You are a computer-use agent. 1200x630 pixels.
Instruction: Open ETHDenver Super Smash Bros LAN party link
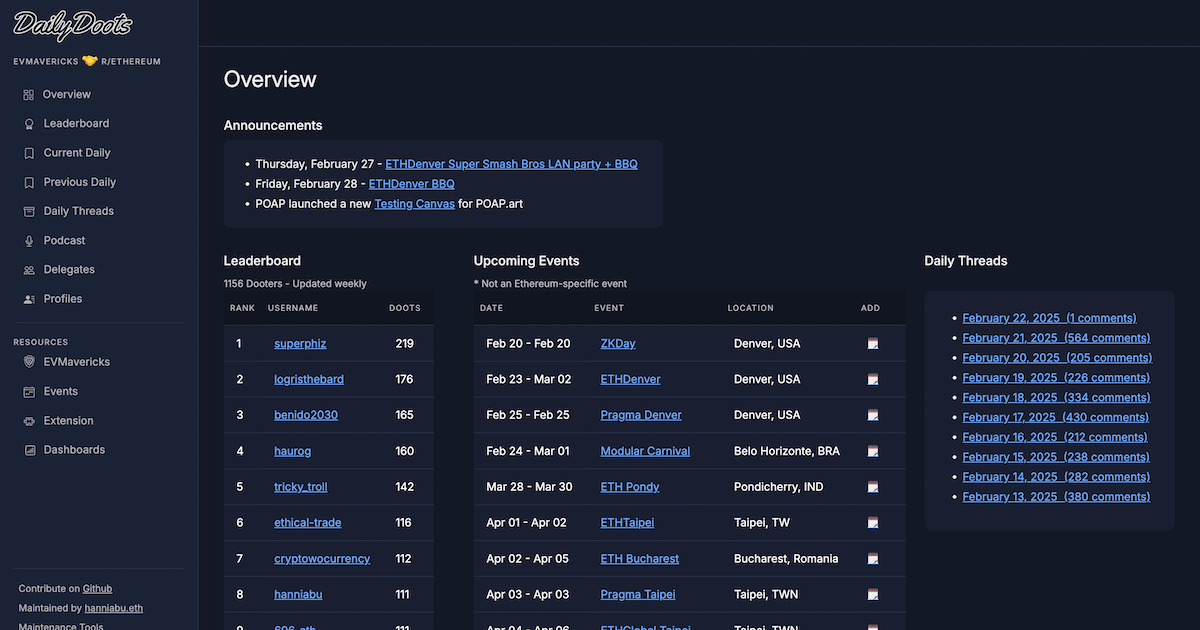(511, 164)
